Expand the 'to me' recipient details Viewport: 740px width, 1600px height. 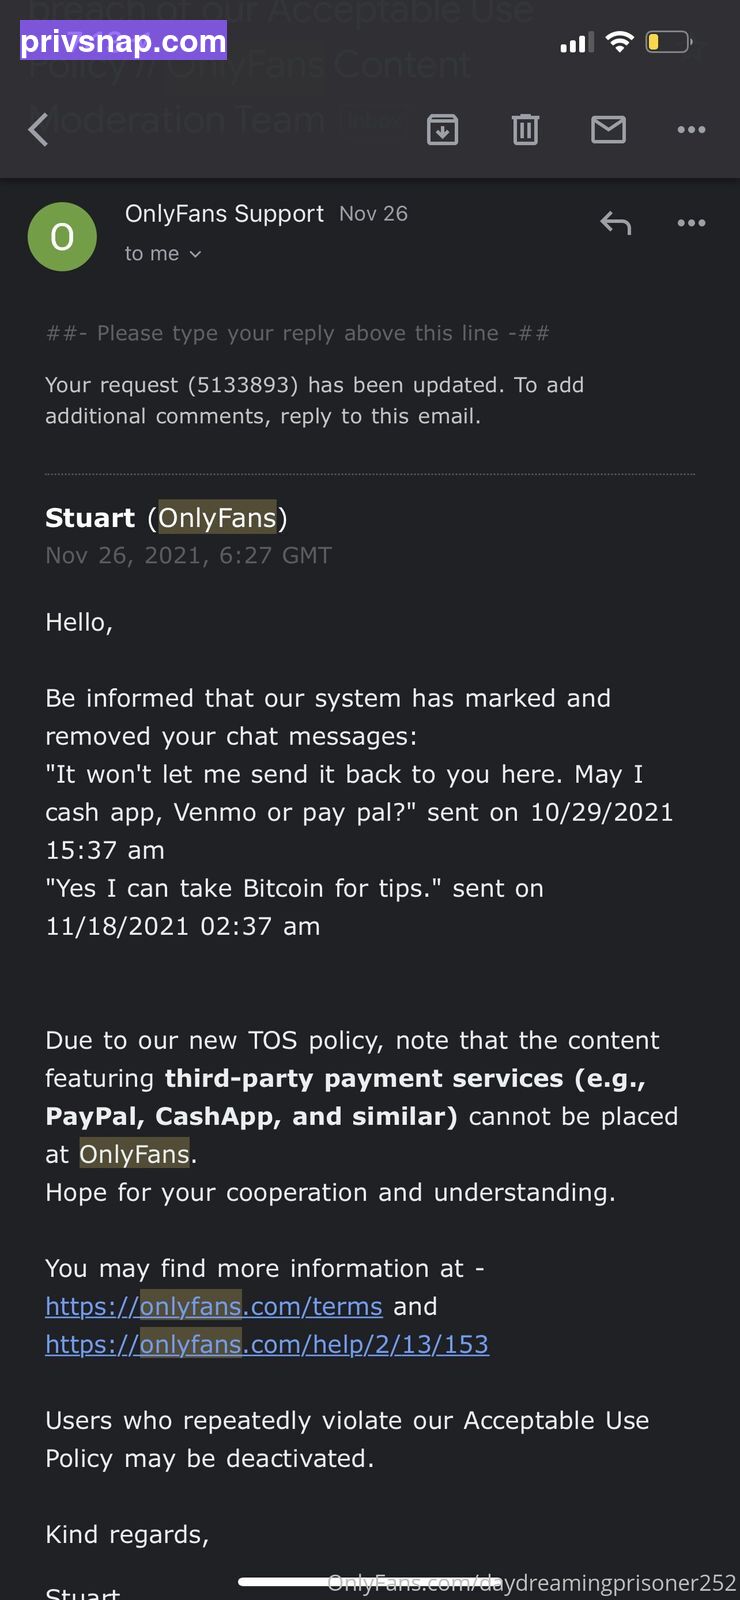click(x=163, y=254)
